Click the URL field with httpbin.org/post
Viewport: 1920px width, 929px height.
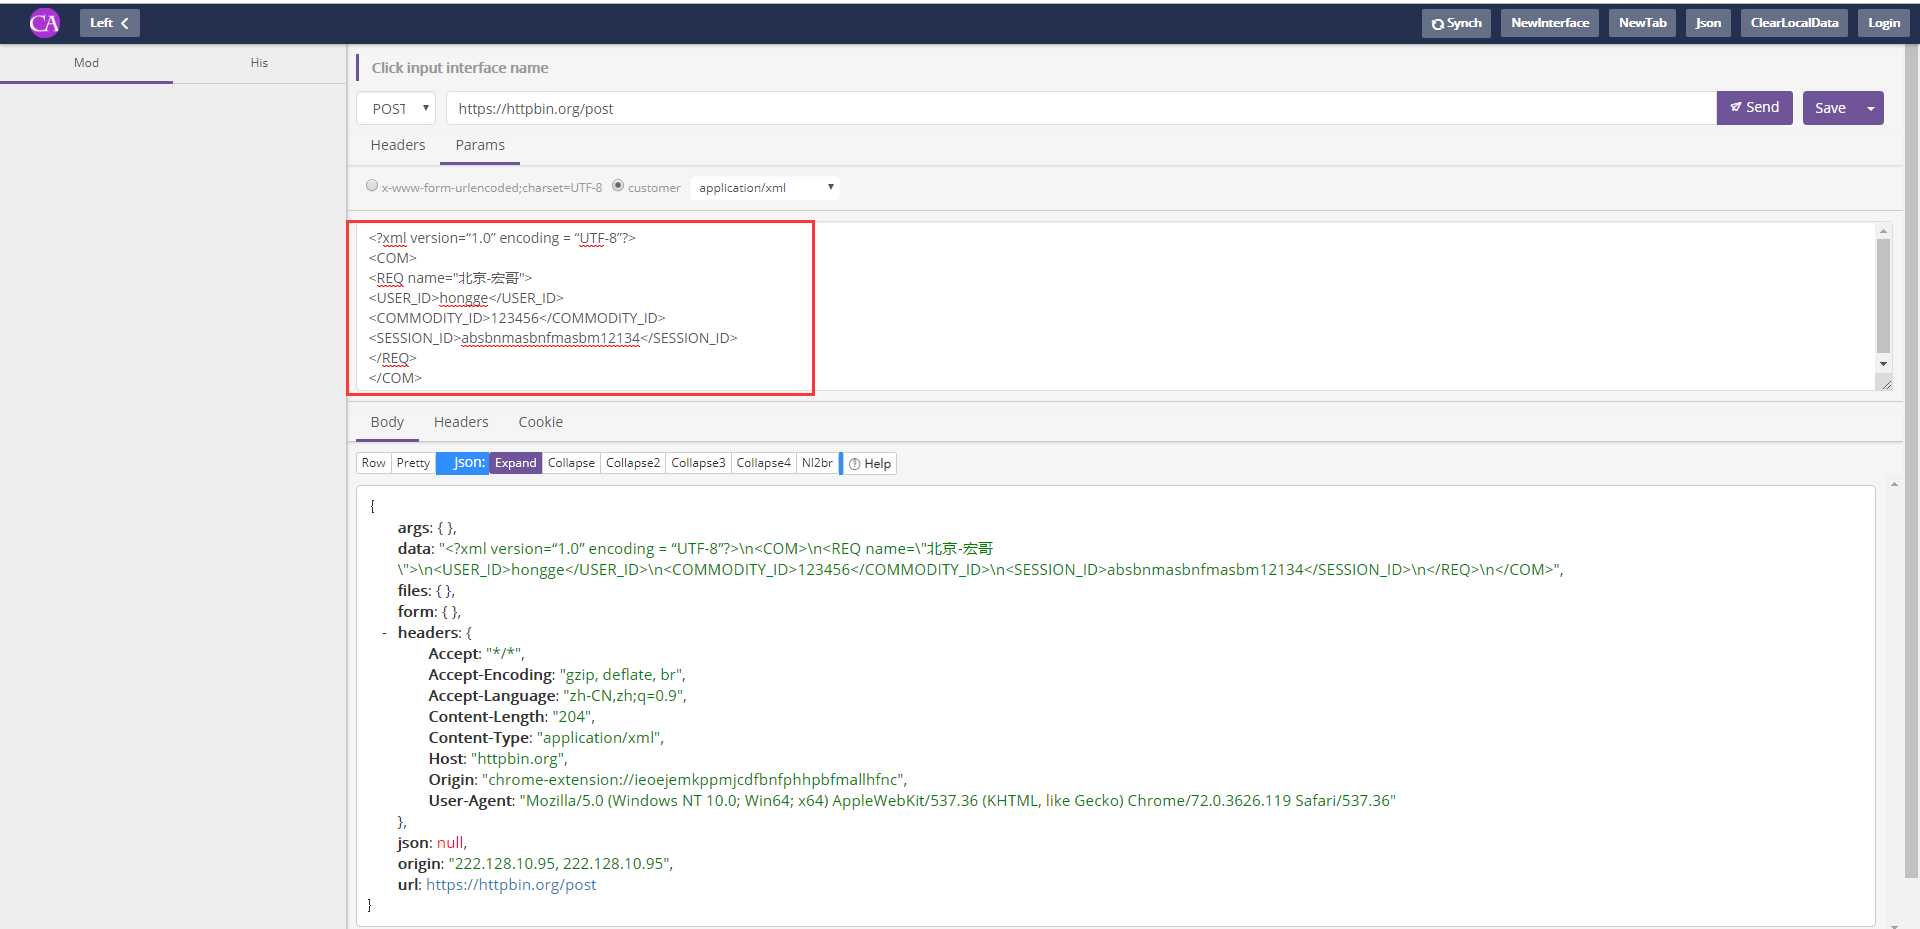pos(1081,108)
